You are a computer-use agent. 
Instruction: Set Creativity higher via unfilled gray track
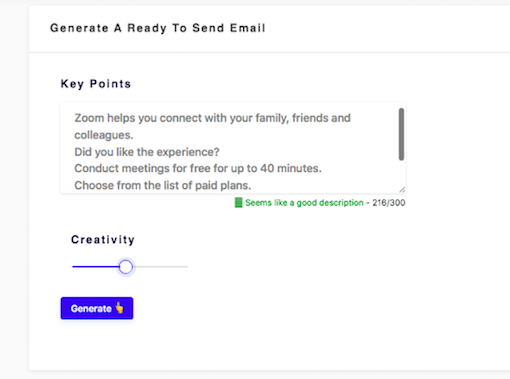click(x=160, y=267)
